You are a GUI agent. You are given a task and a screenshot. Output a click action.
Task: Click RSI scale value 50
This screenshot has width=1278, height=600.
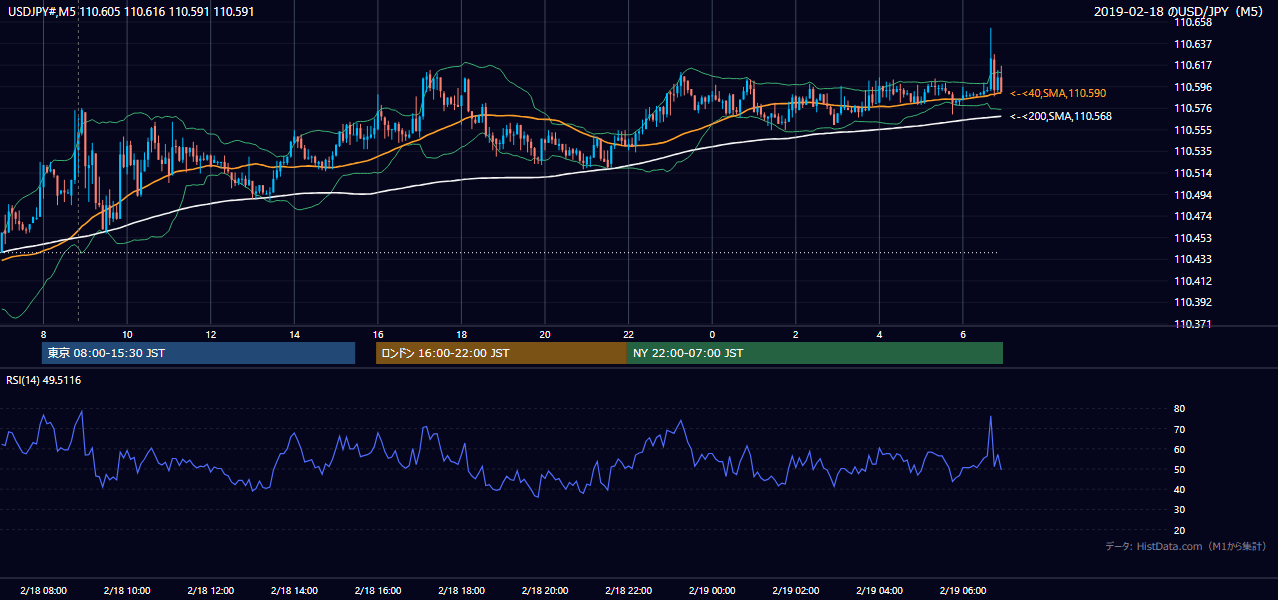tap(1179, 469)
